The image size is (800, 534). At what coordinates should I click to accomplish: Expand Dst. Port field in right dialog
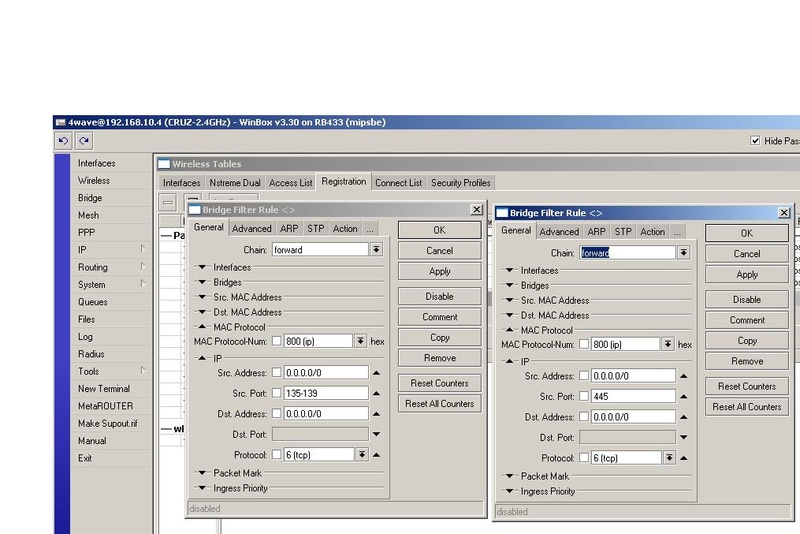(x=684, y=437)
